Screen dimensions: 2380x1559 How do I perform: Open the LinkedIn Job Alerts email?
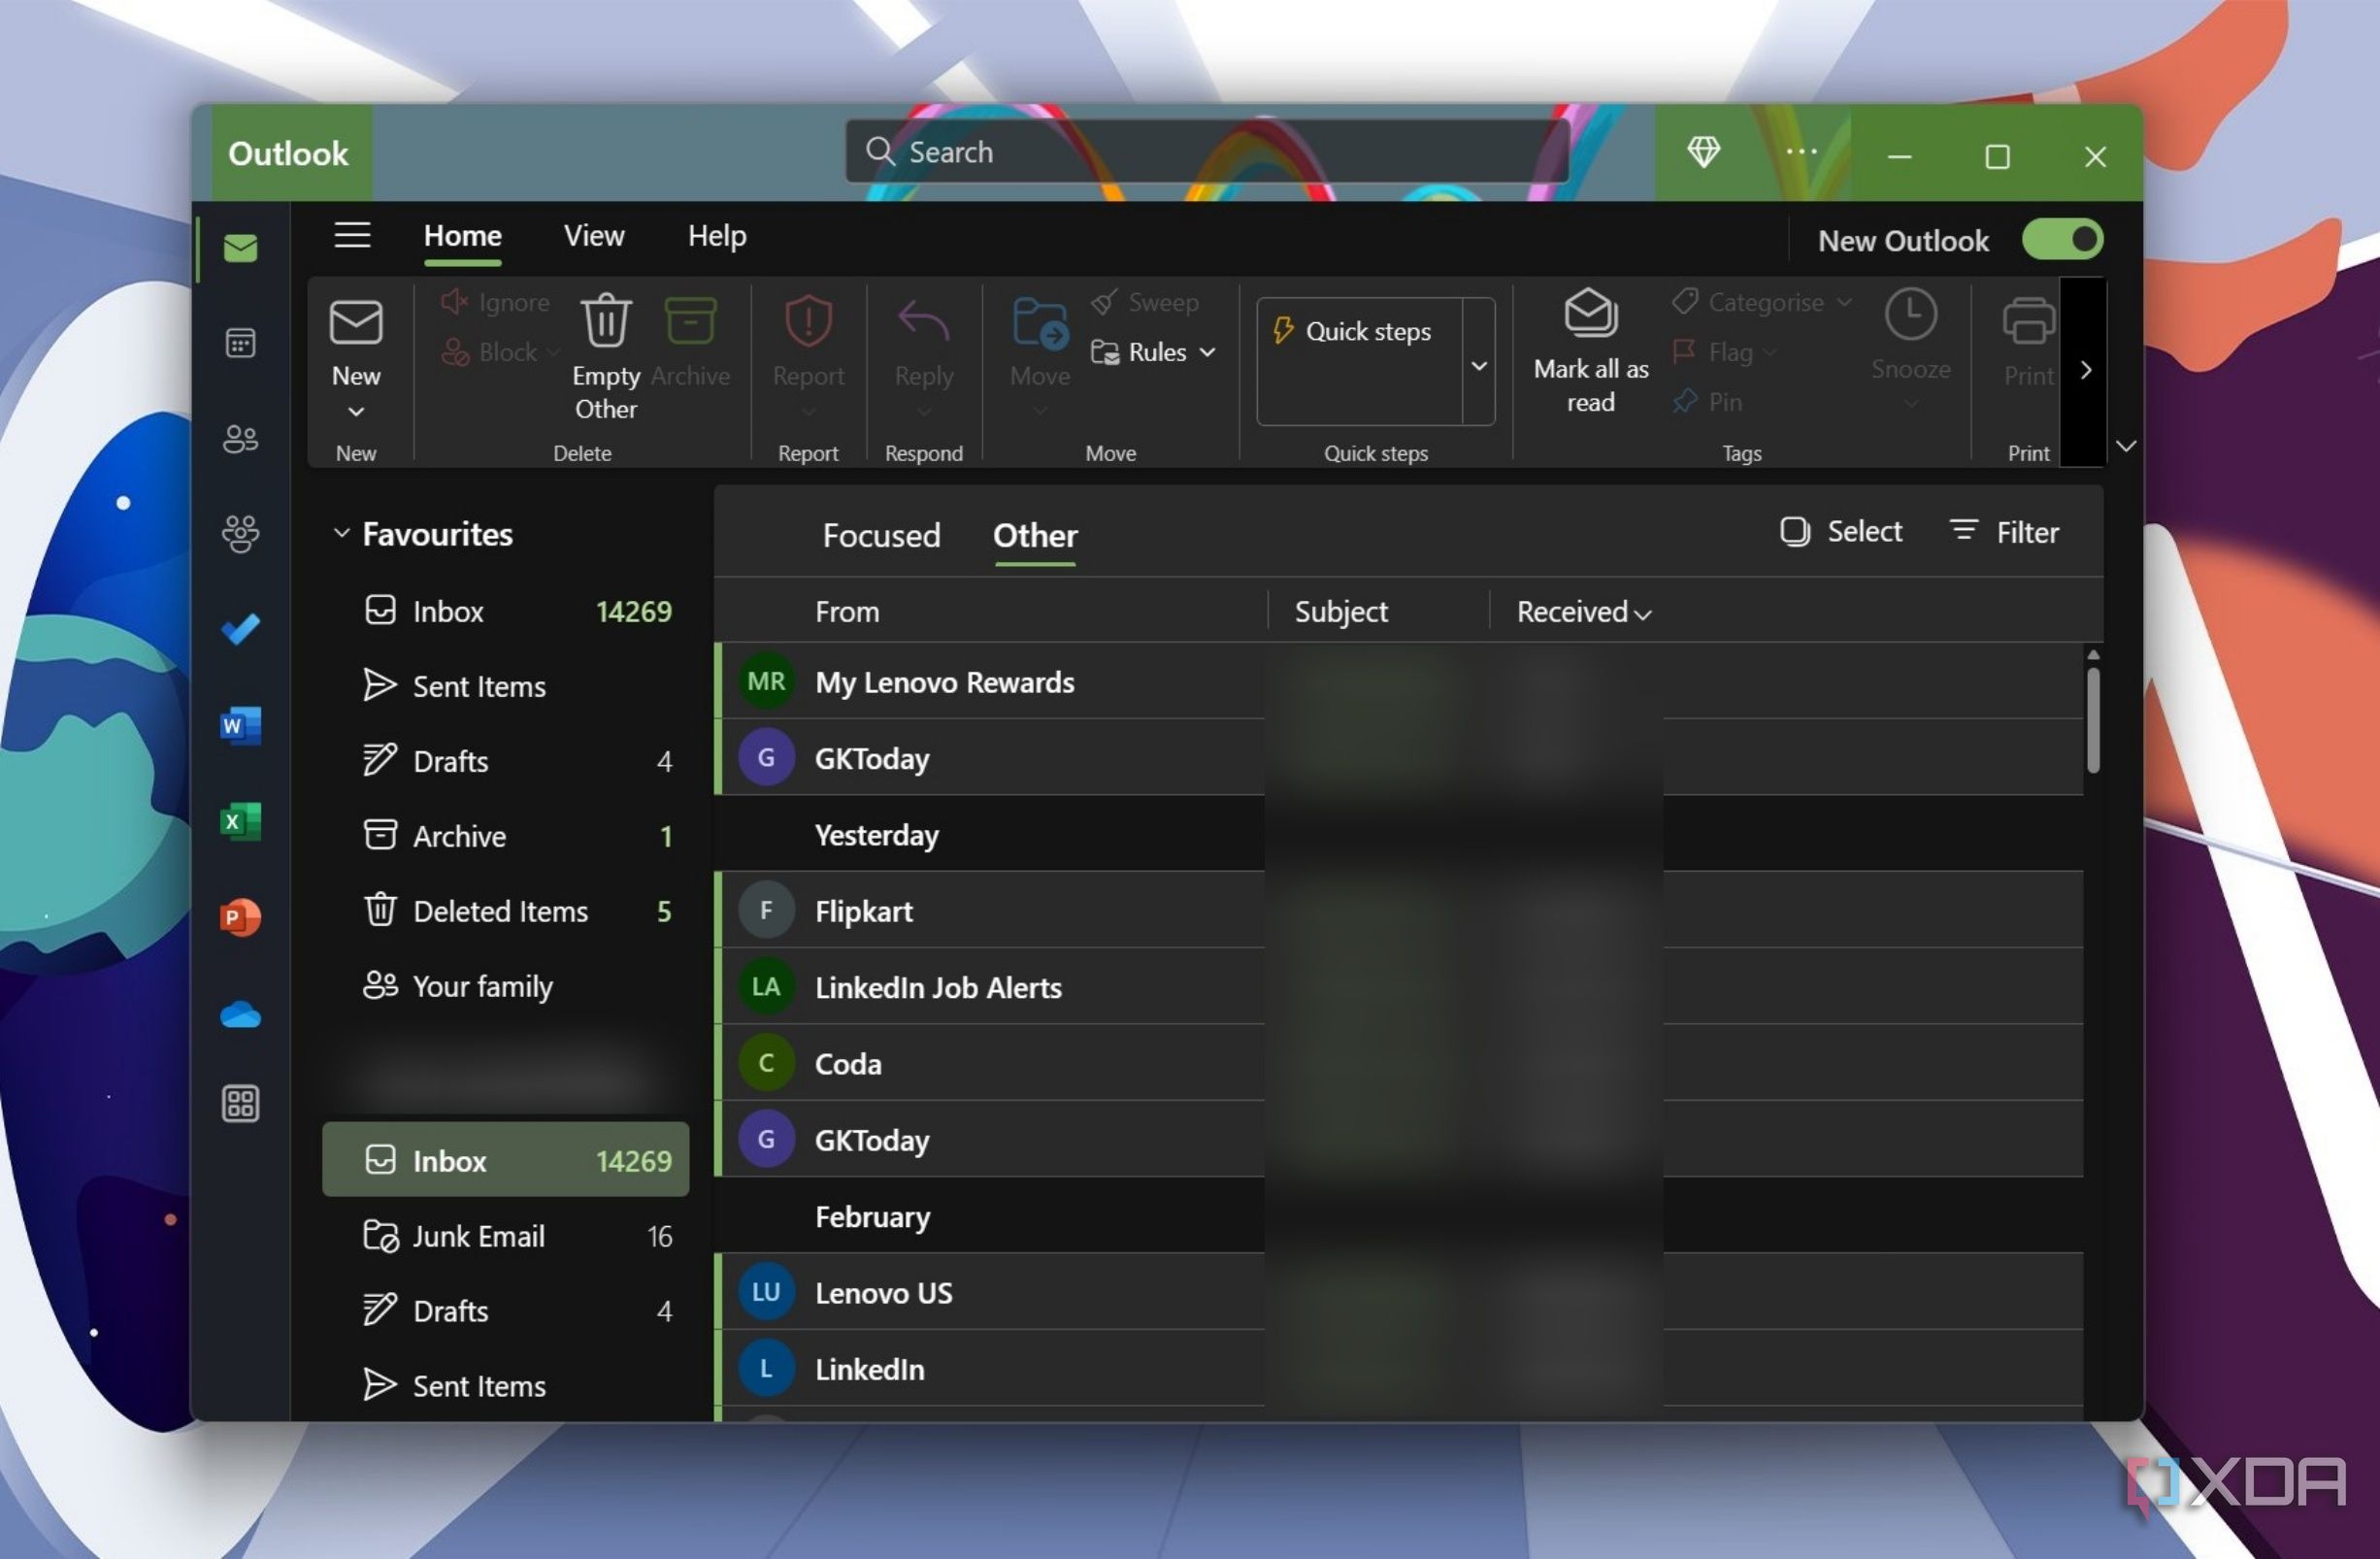click(1400, 987)
